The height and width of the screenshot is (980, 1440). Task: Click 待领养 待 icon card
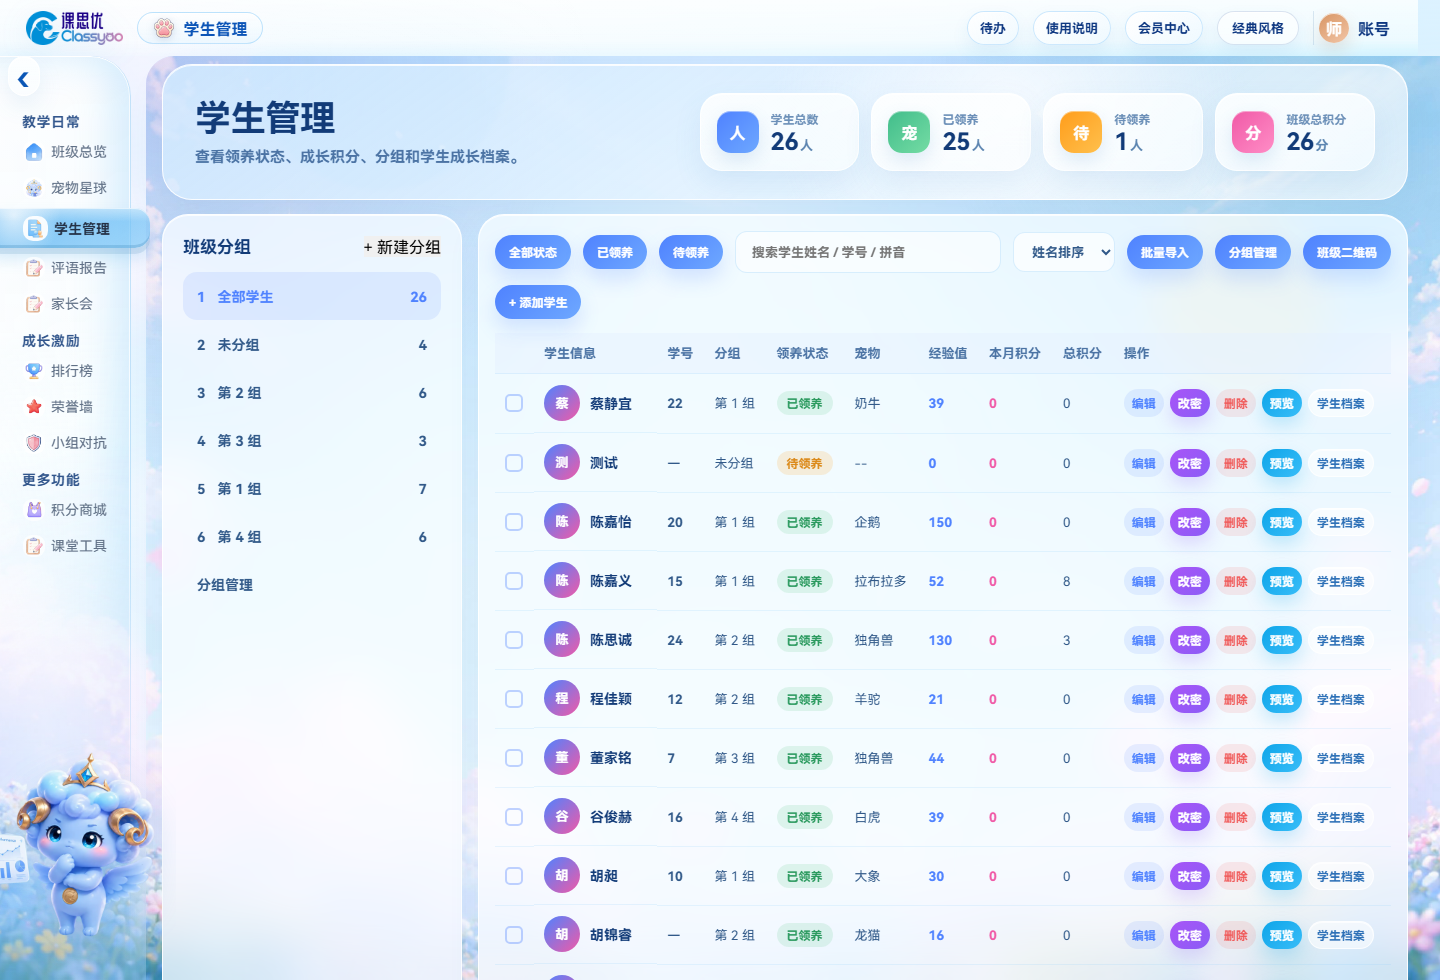[1081, 132]
